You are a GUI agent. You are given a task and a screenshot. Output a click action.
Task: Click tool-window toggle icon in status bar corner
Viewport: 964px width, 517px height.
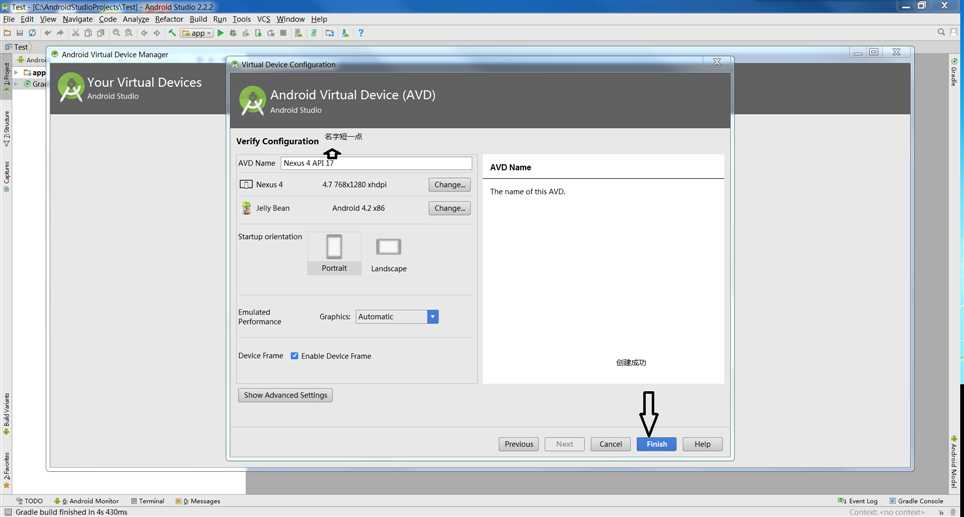click(x=7, y=511)
